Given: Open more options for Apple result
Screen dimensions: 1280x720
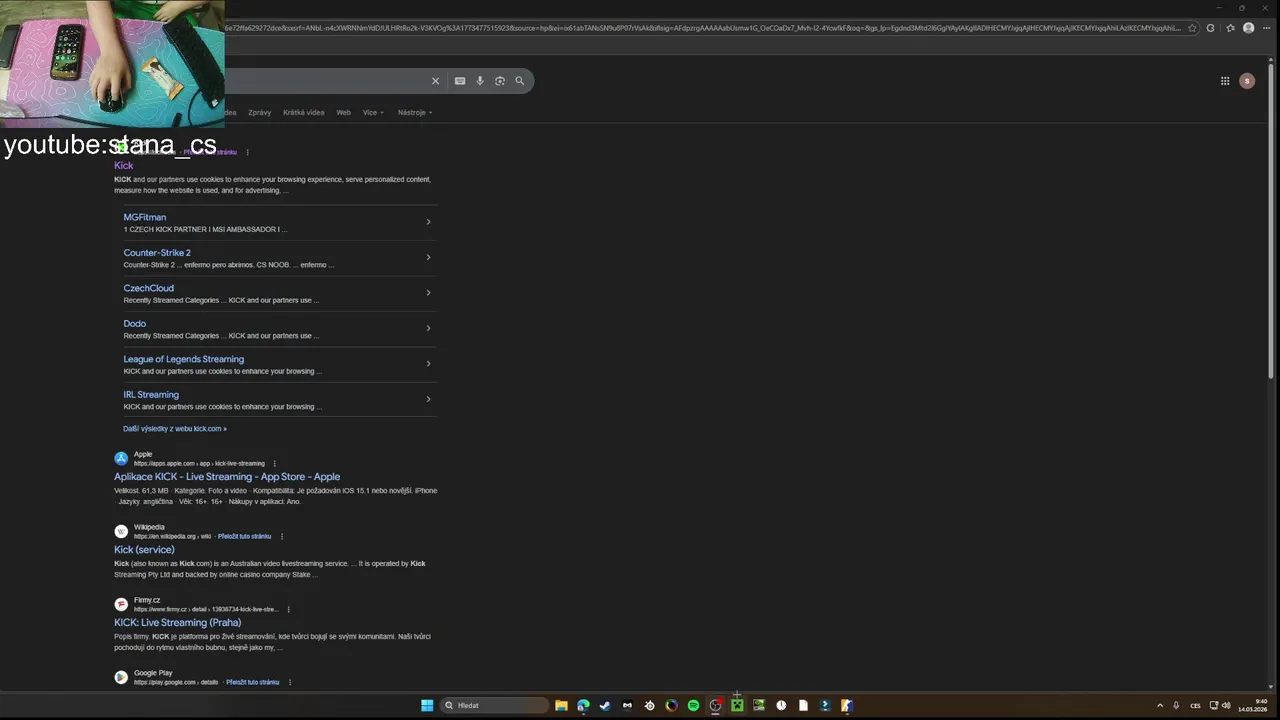Looking at the screenshot, I should 274,463.
